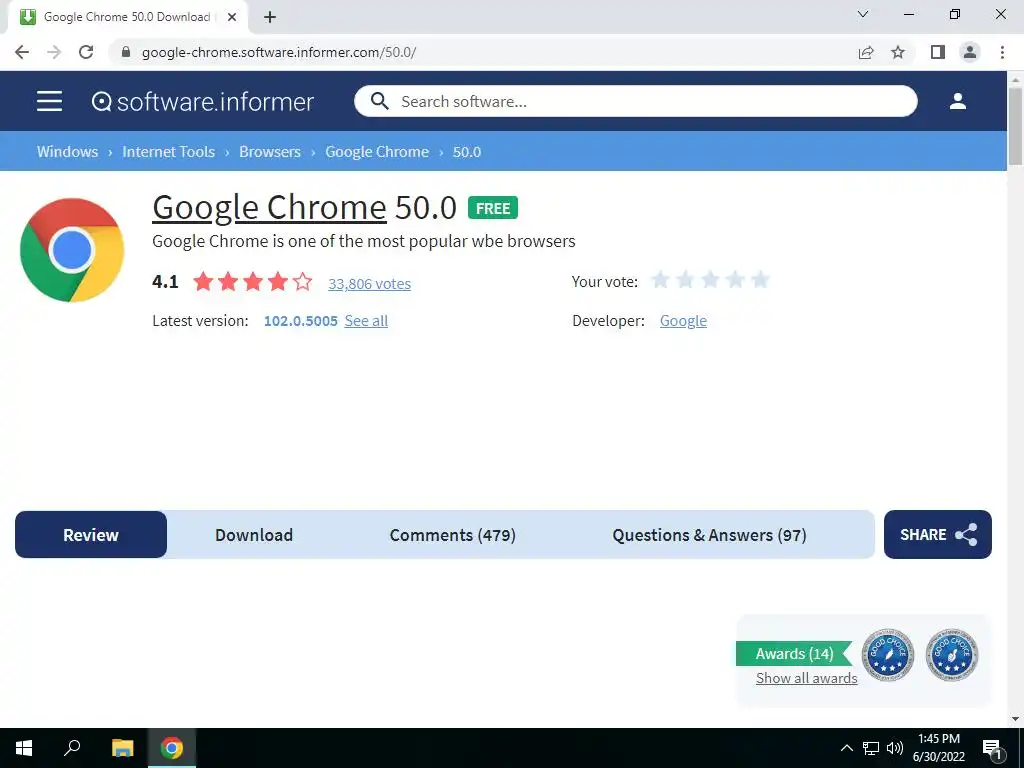Viewport: 1024px width, 768px height.
Task: Click the Google Chrome breadcrumb link
Action: tap(377, 152)
